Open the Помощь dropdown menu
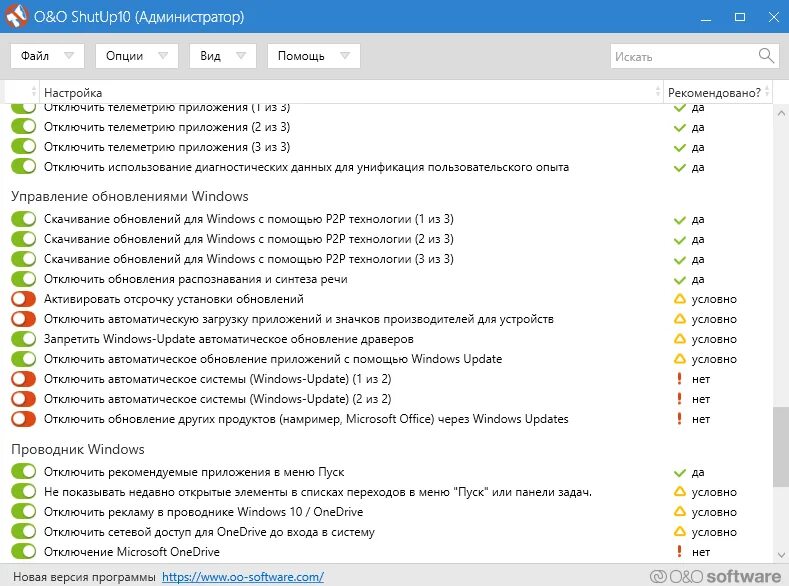Viewport: 789px width, 586px height. pyautogui.click(x=313, y=56)
